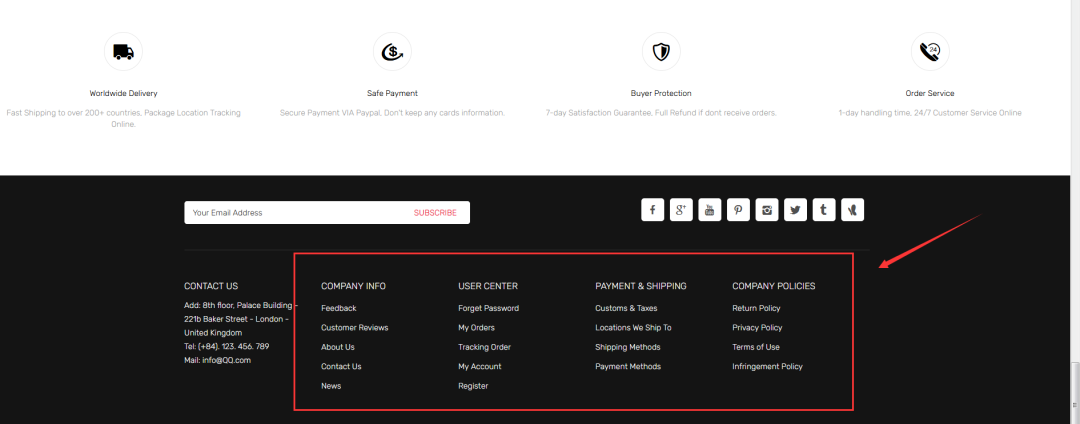Click the Tel: (+84). 123. 456. 789 text
The width and height of the screenshot is (1080, 424).
pyautogui.click(x=227, y=346)
